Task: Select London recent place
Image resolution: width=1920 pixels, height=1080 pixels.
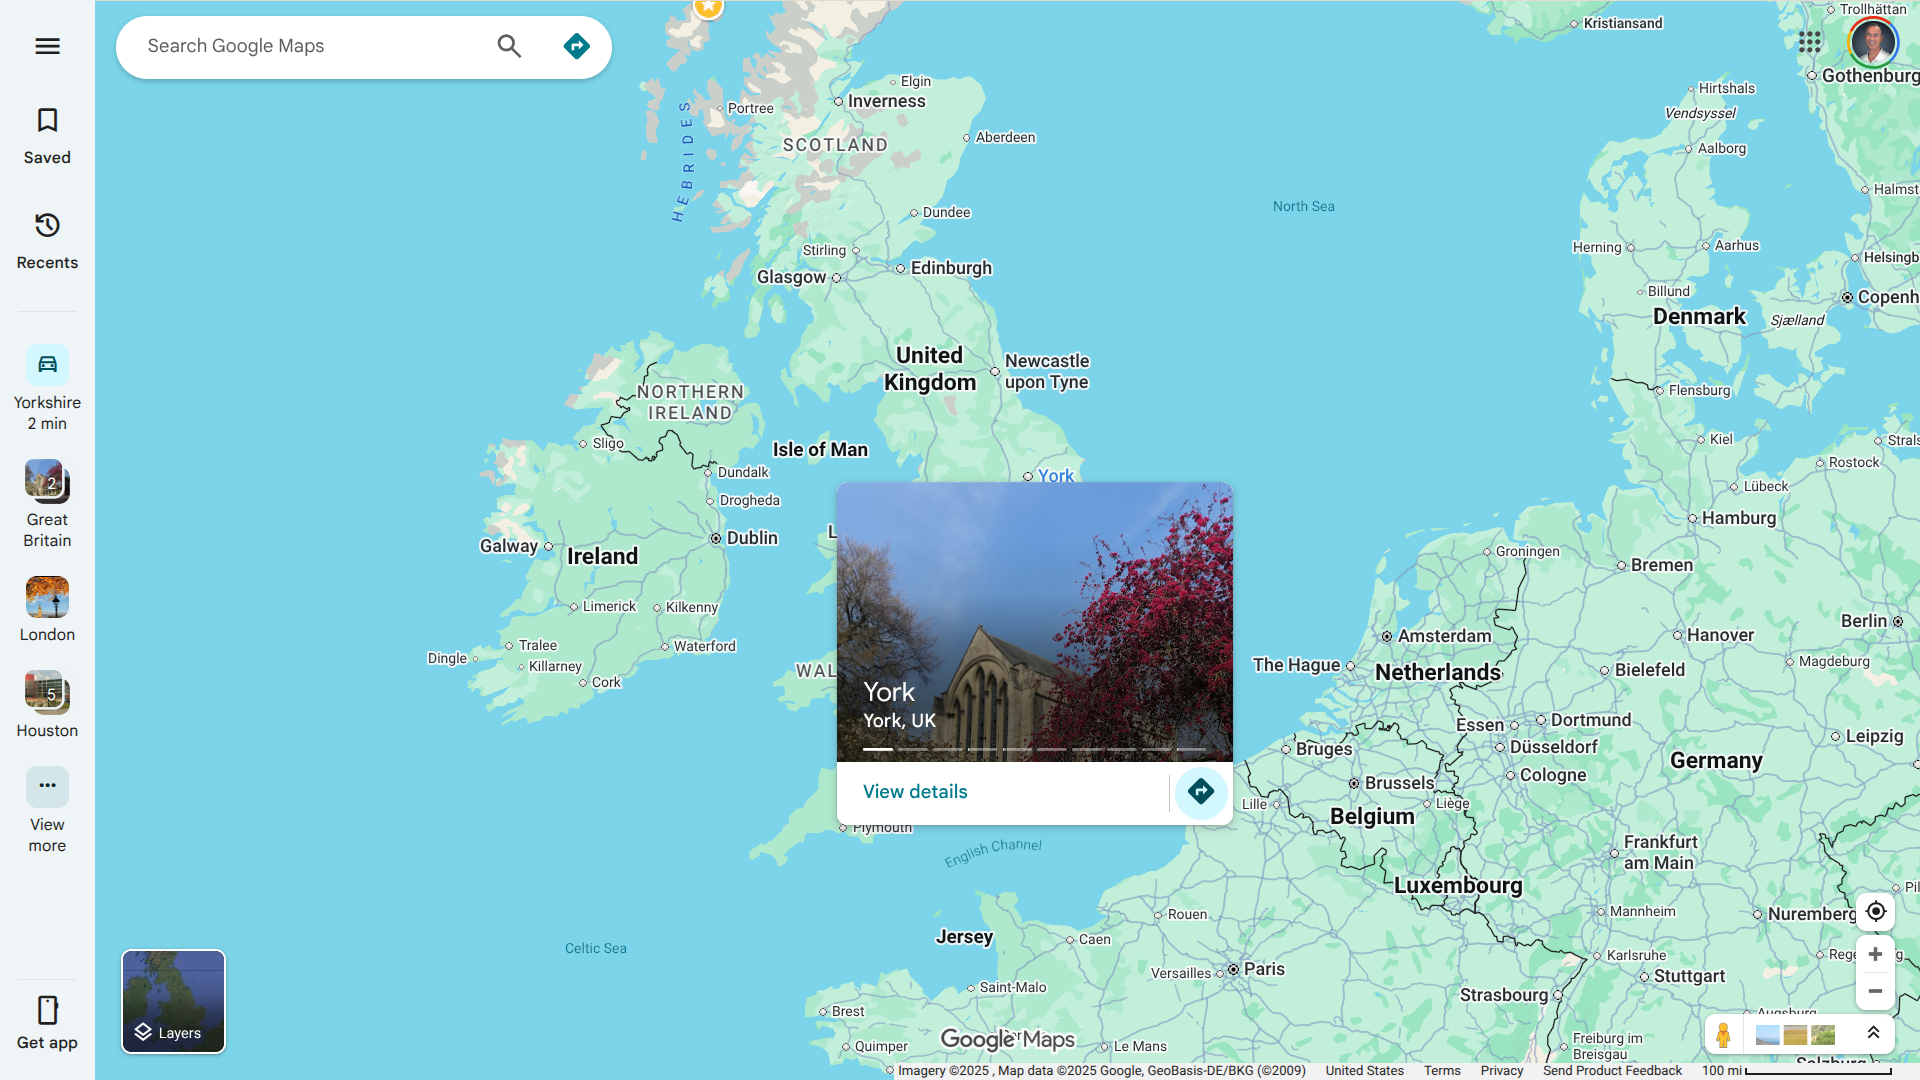Action: [47, 608]
